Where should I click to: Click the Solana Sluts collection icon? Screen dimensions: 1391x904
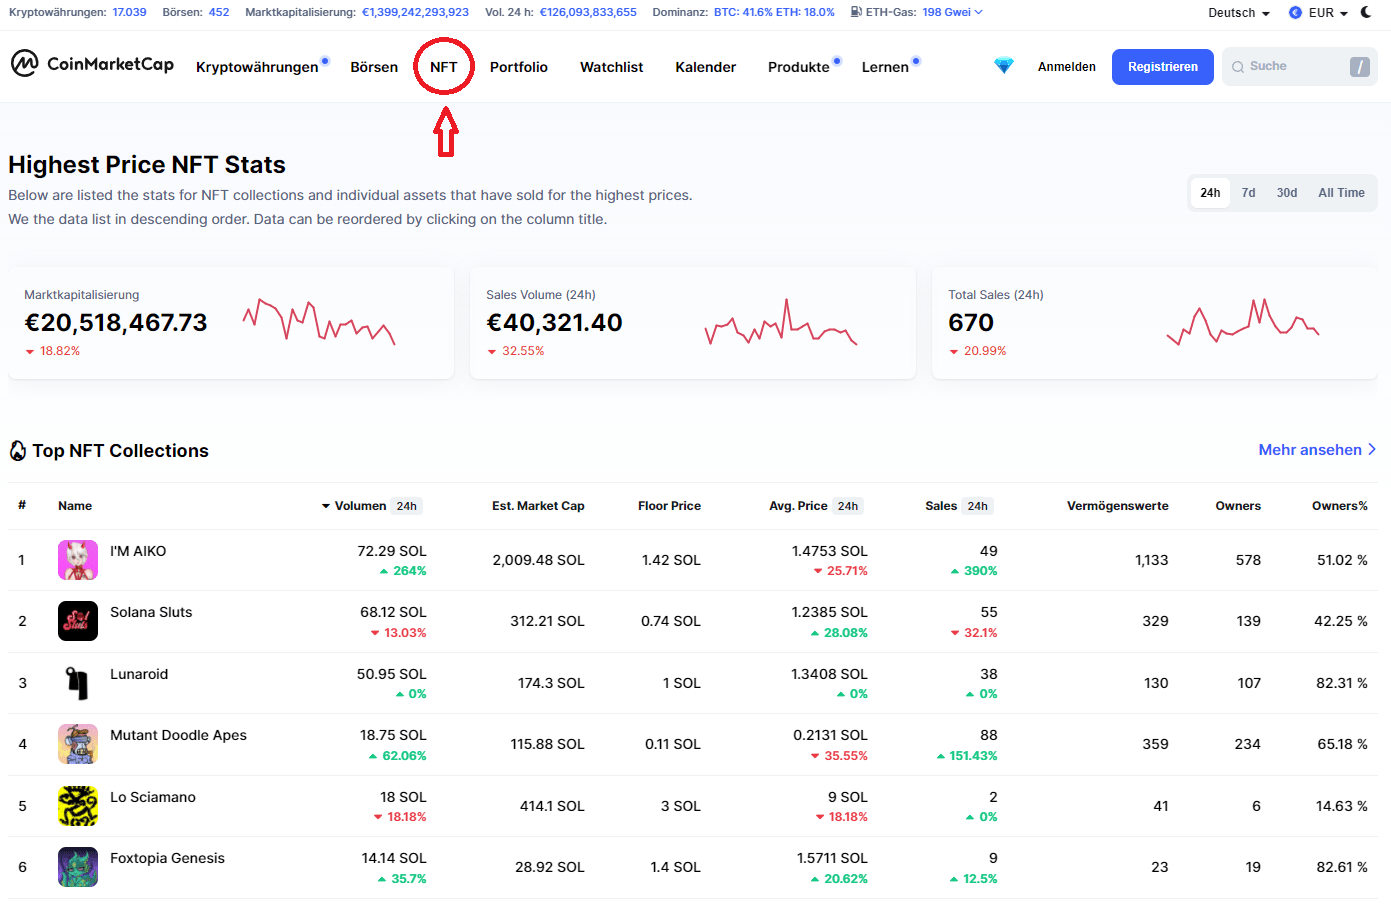tap(78, 621)
